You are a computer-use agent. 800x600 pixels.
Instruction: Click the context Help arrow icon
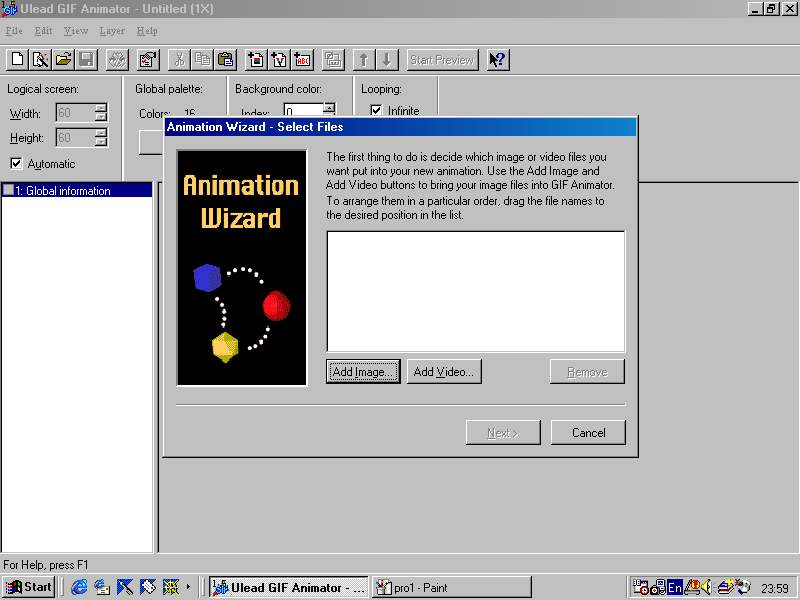(497, 59)
